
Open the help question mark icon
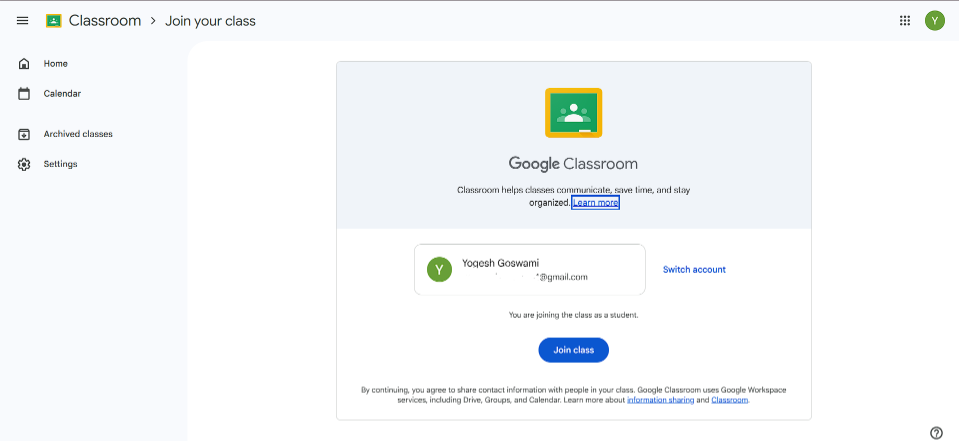pos(936,433)
